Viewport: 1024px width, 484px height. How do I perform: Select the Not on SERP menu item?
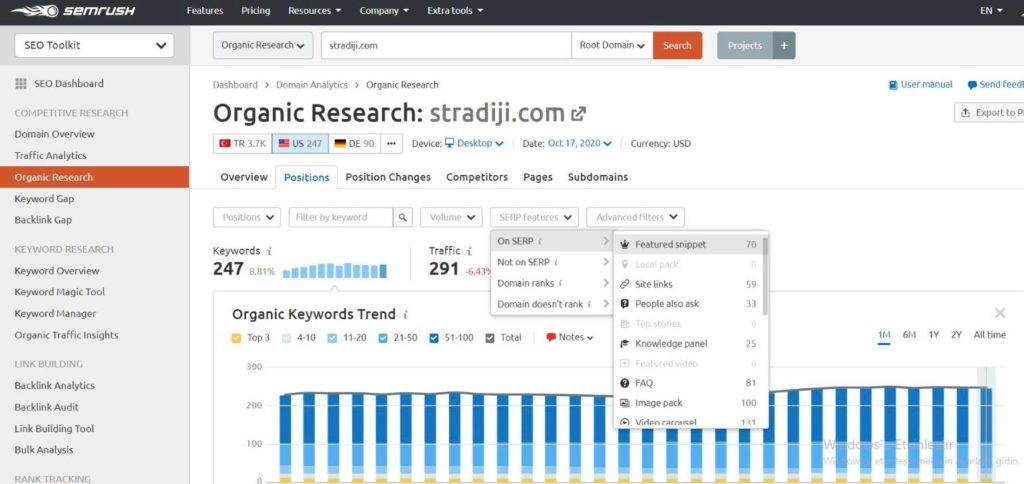(x=552, y=262)
